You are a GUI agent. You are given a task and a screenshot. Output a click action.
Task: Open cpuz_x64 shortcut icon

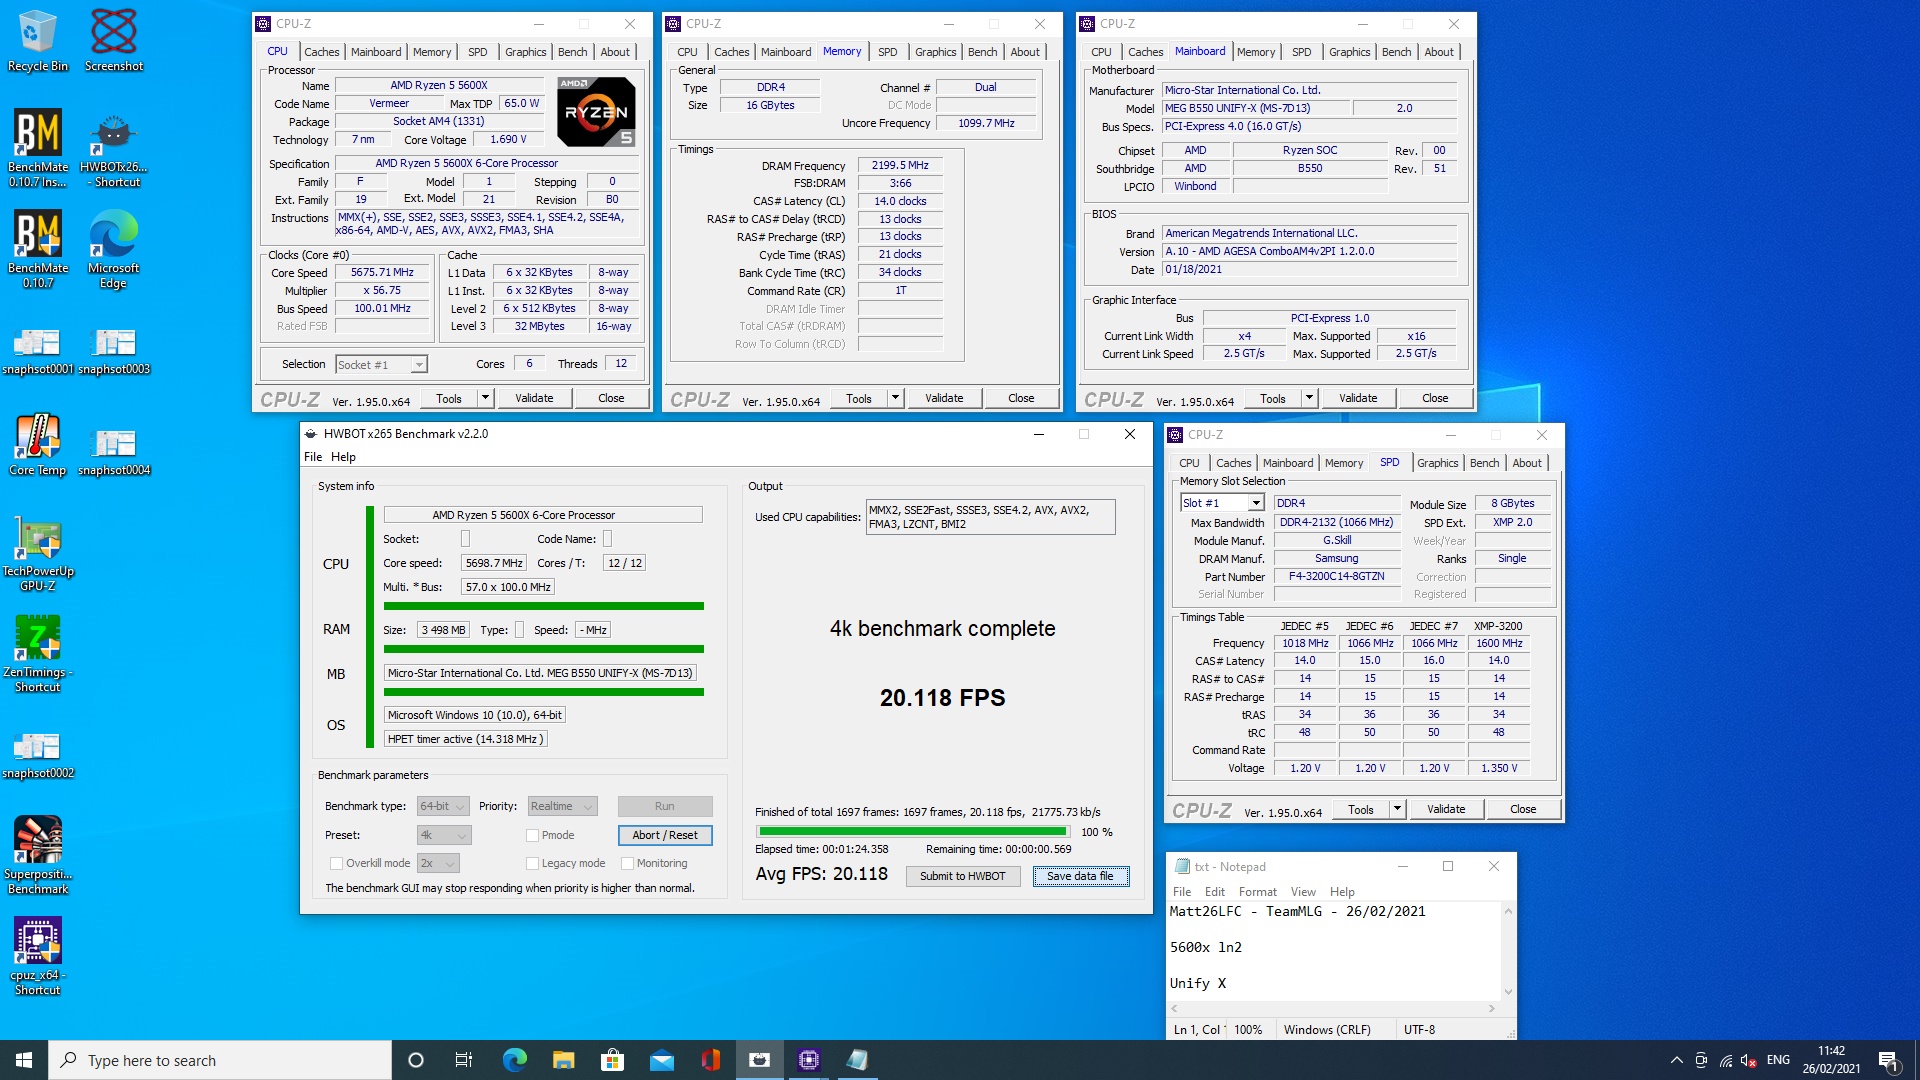38,956
